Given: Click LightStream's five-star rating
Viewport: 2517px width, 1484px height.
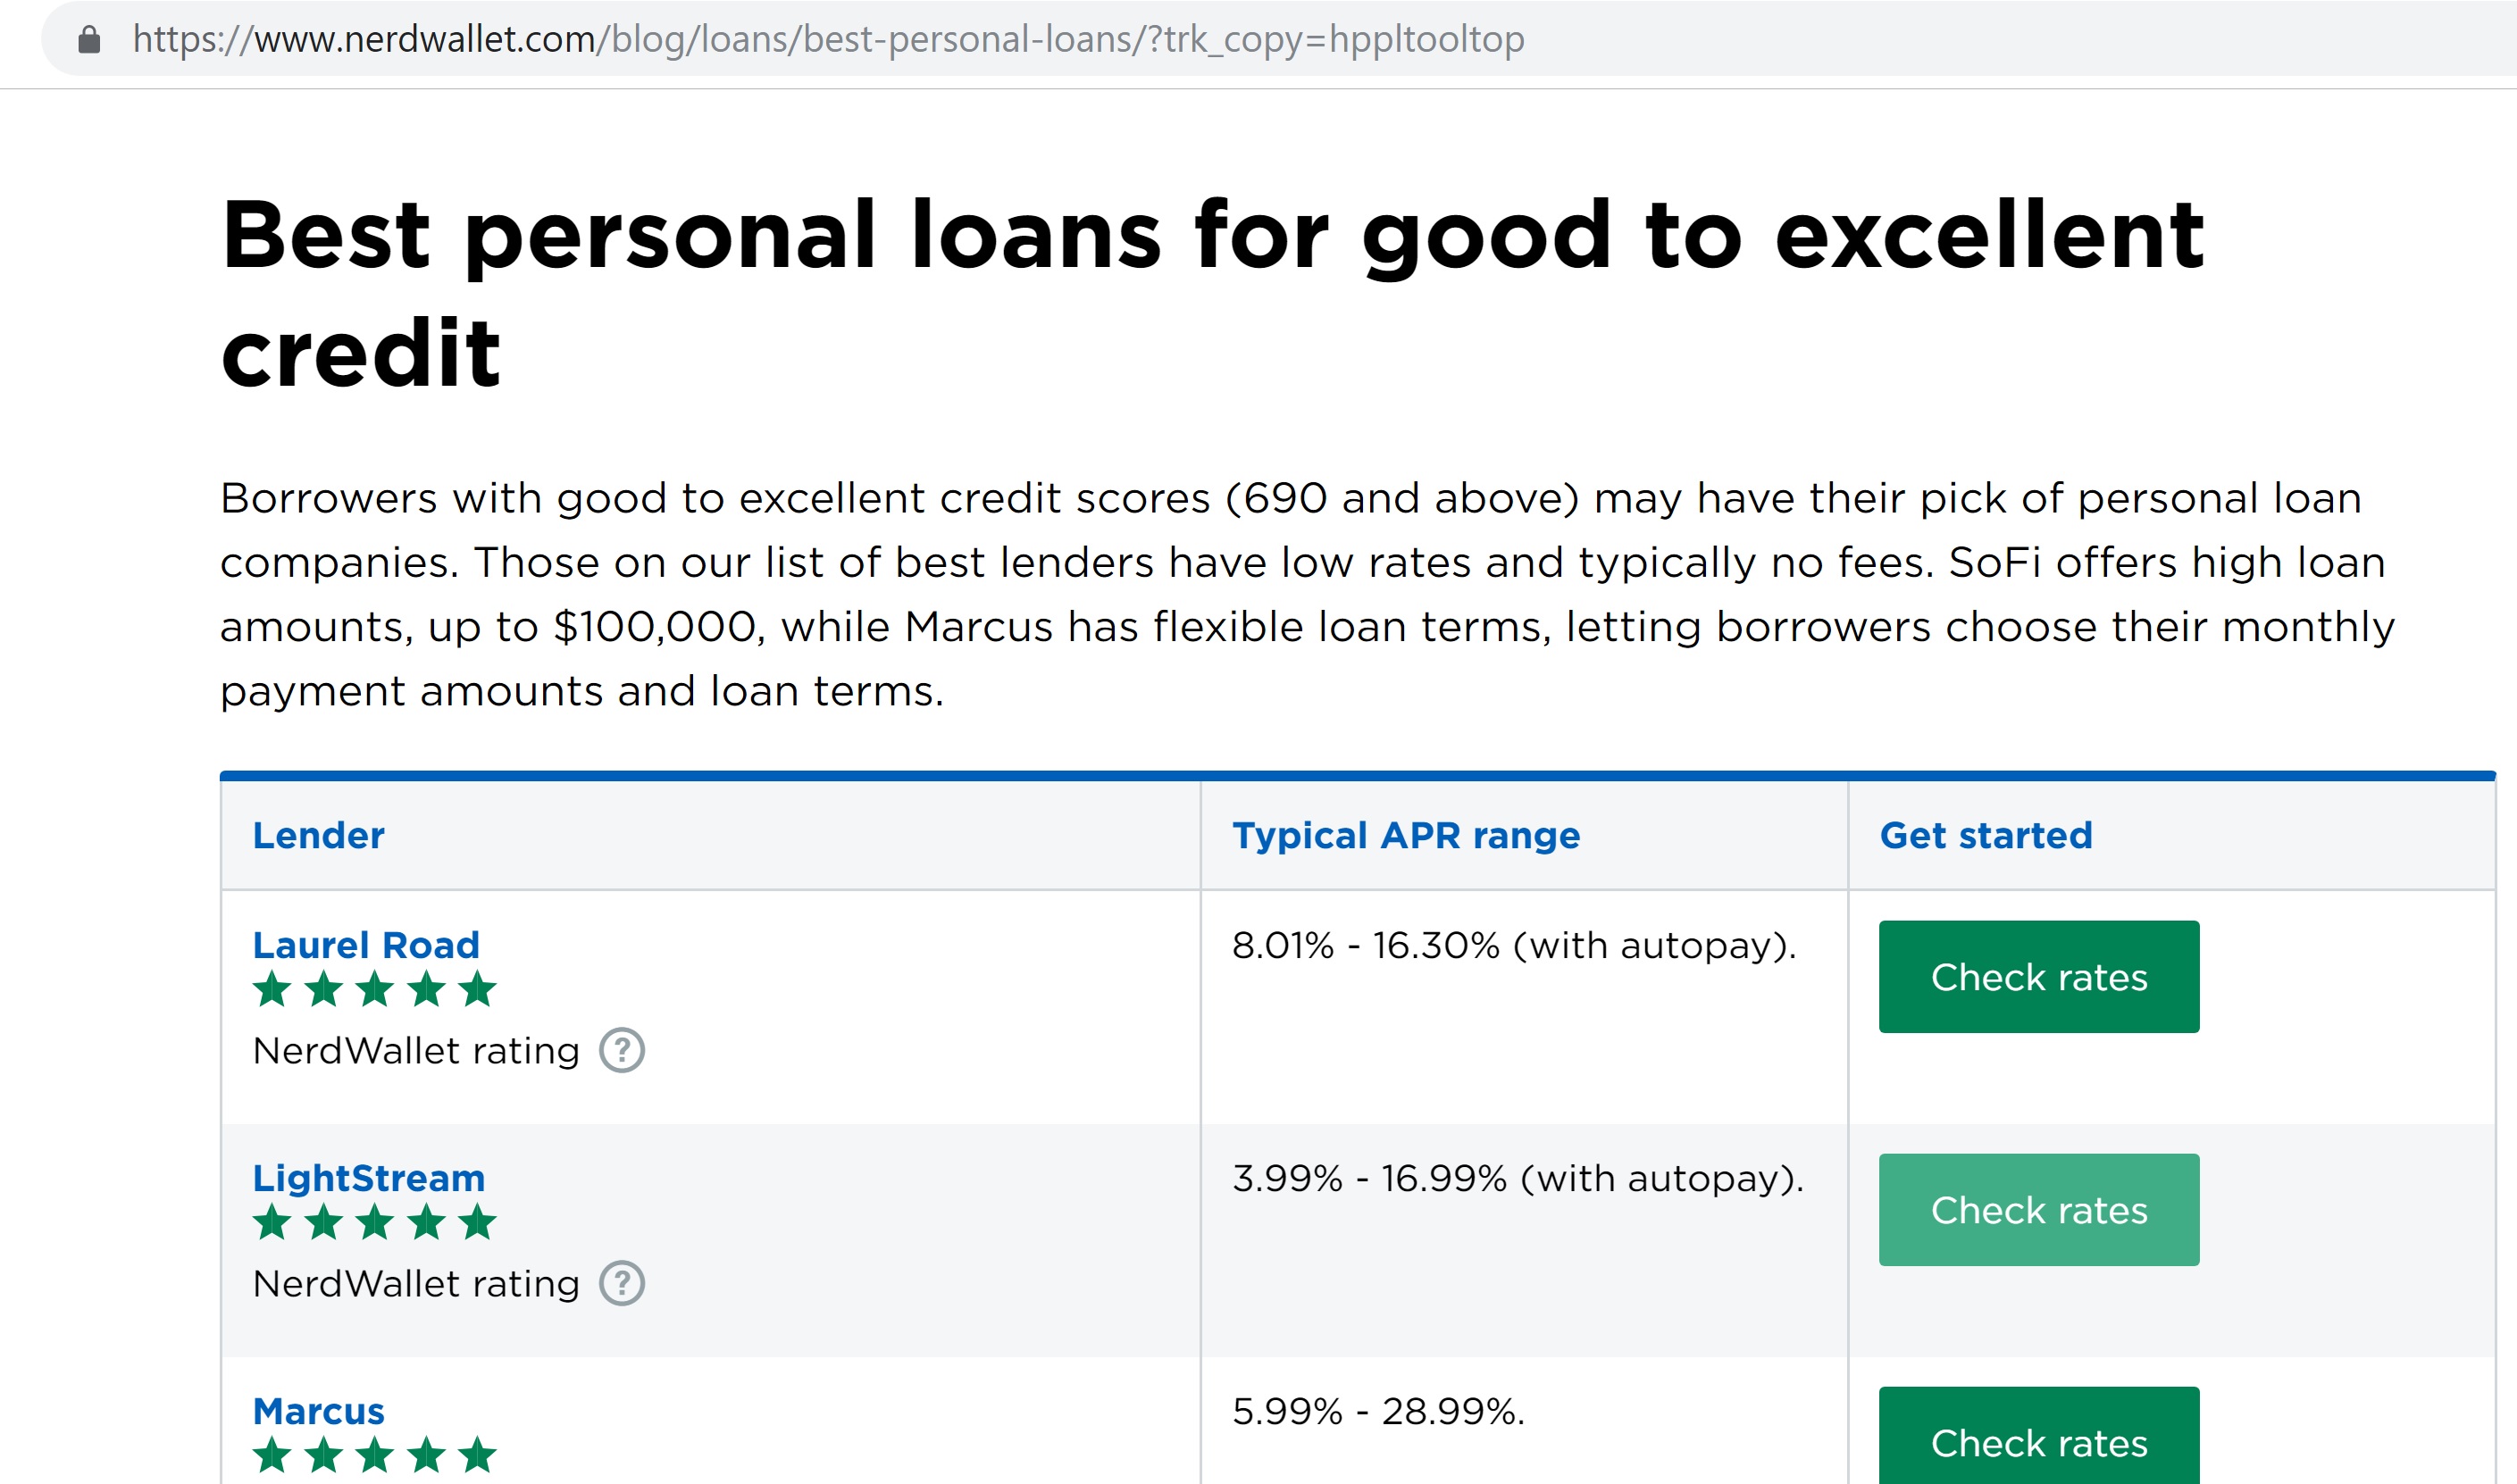Looking at the screenshot, I should coord(375,1222).
